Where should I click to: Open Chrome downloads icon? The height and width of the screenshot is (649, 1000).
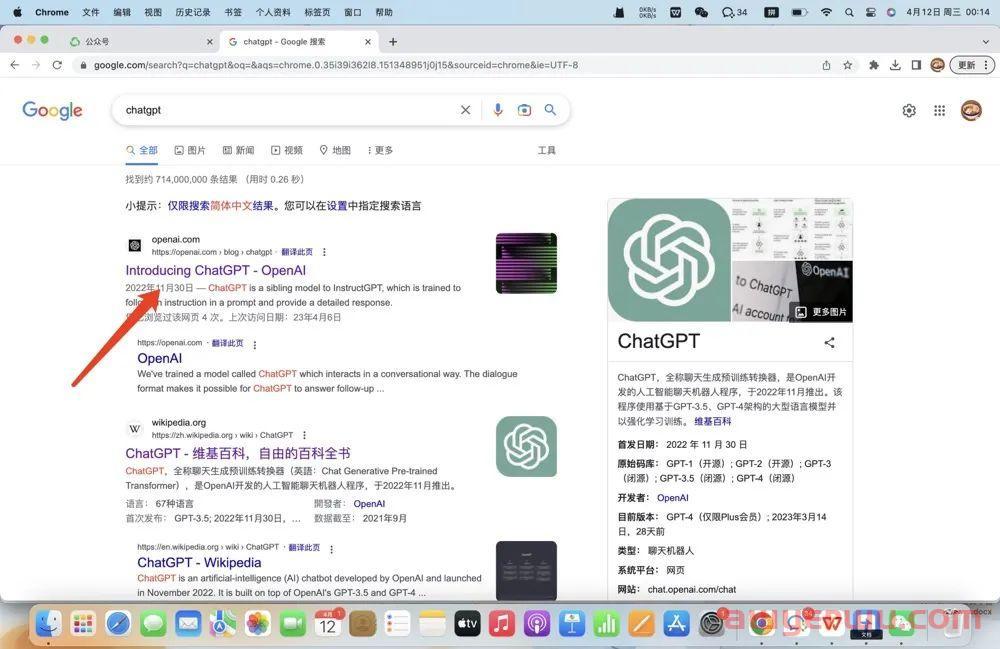click(x=895, y=65)
